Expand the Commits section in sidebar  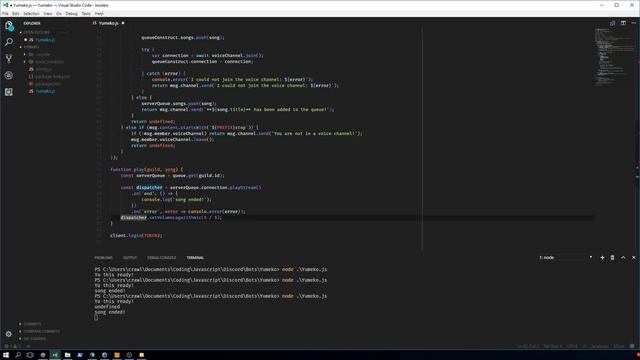click(32, 324)
